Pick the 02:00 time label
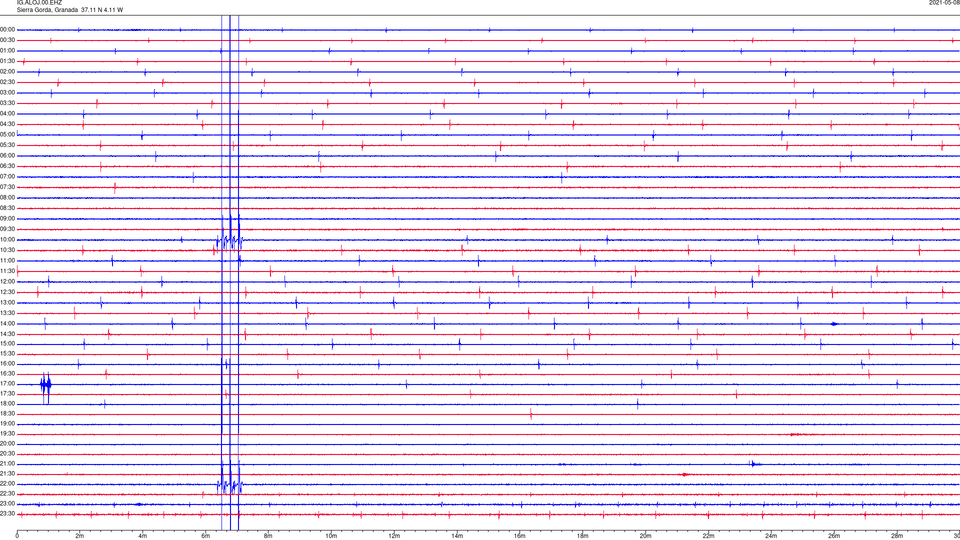This screenshot has height=540, width=960. 8,72
